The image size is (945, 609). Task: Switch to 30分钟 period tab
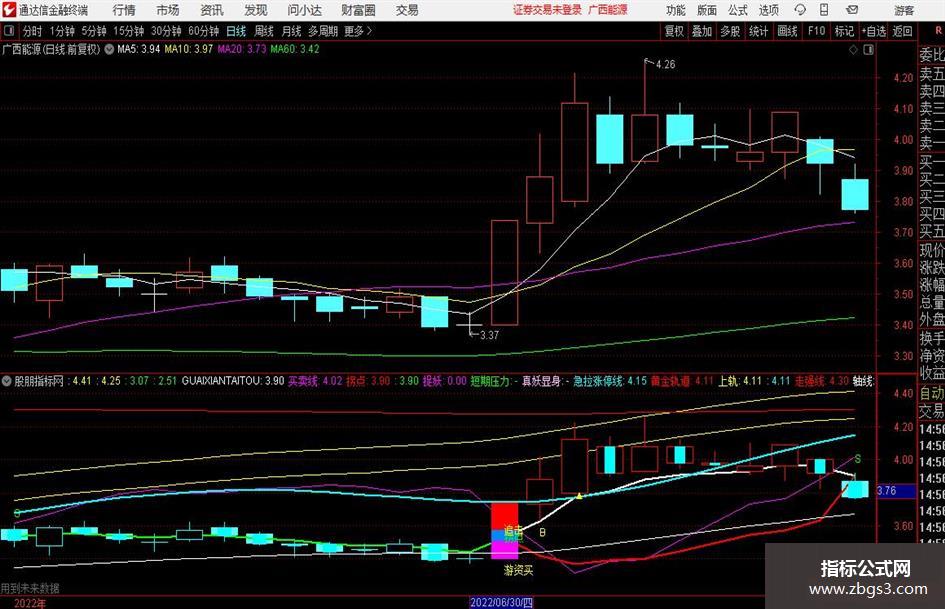click(x=166, y=31)
